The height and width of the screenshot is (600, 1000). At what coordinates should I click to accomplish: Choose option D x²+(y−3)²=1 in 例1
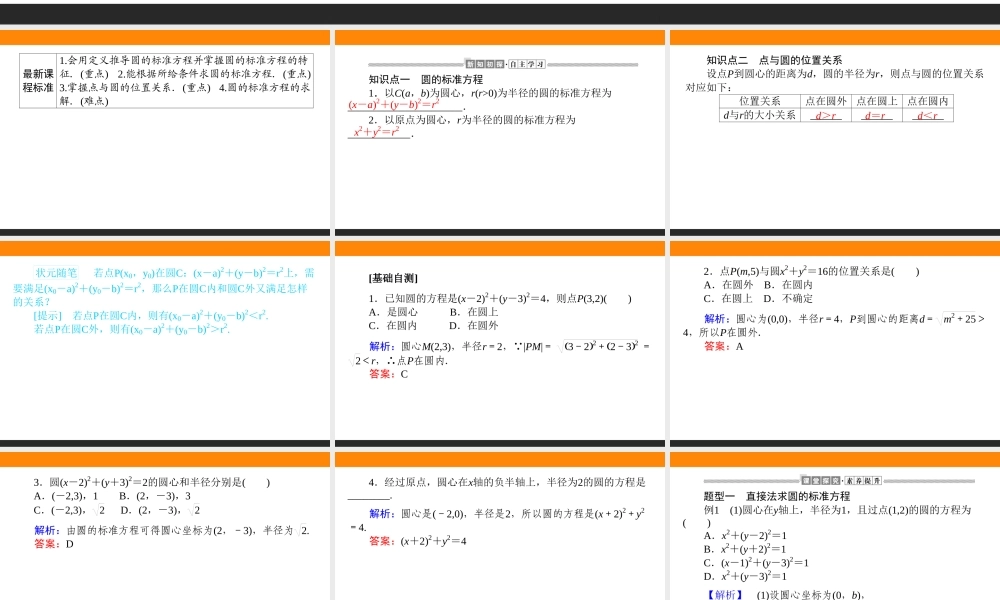746,576
